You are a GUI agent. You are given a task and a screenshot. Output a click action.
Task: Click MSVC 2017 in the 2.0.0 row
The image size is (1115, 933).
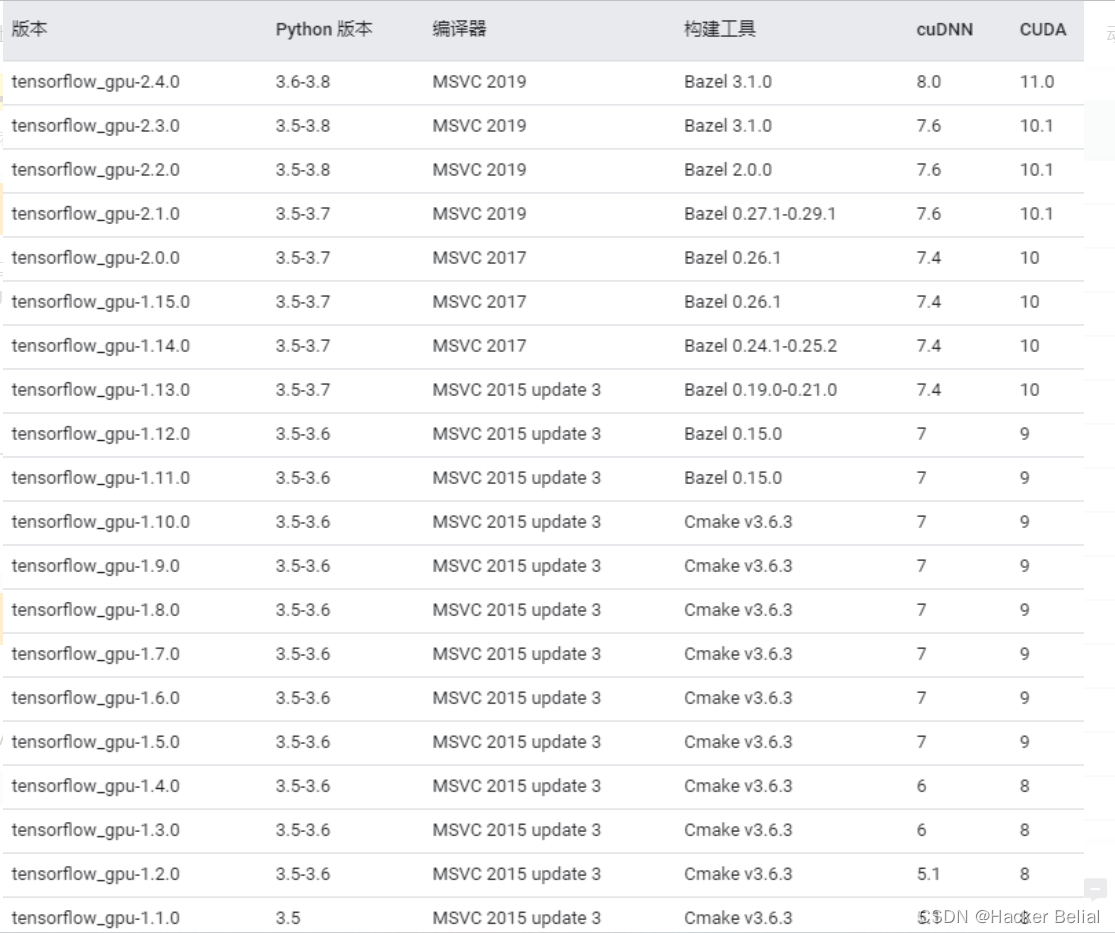tap(479, 258)
